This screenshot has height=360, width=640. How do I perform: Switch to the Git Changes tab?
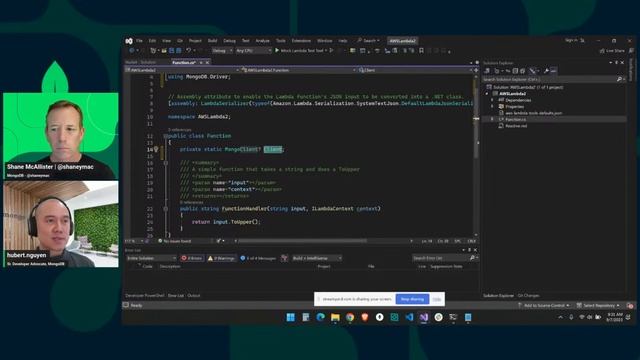529,296
